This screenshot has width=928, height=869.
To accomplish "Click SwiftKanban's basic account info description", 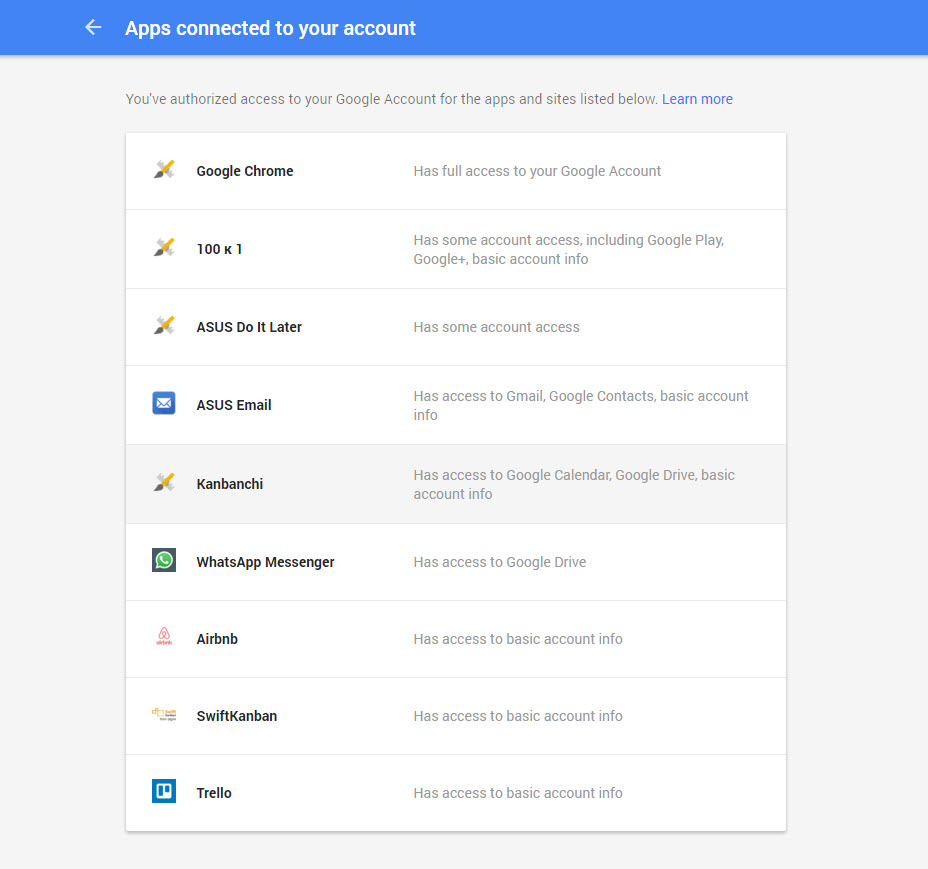I will tap(518, 716).
